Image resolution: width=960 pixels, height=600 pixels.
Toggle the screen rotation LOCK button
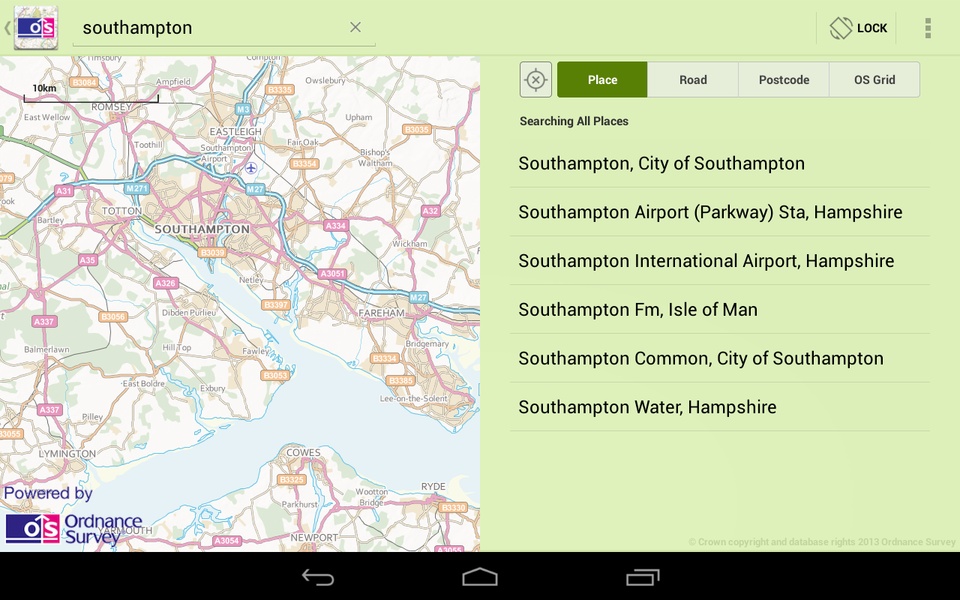[858, 28]
